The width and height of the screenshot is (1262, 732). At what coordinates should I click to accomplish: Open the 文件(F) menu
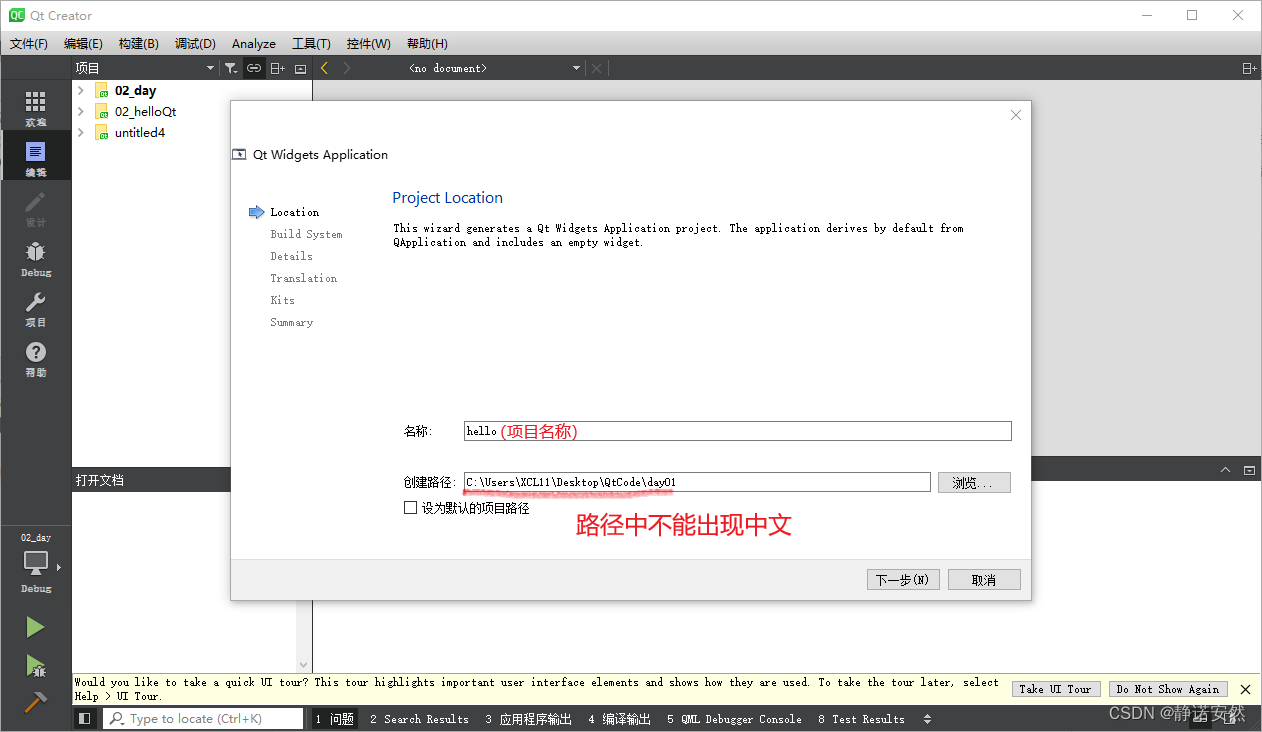pos(29,43)
